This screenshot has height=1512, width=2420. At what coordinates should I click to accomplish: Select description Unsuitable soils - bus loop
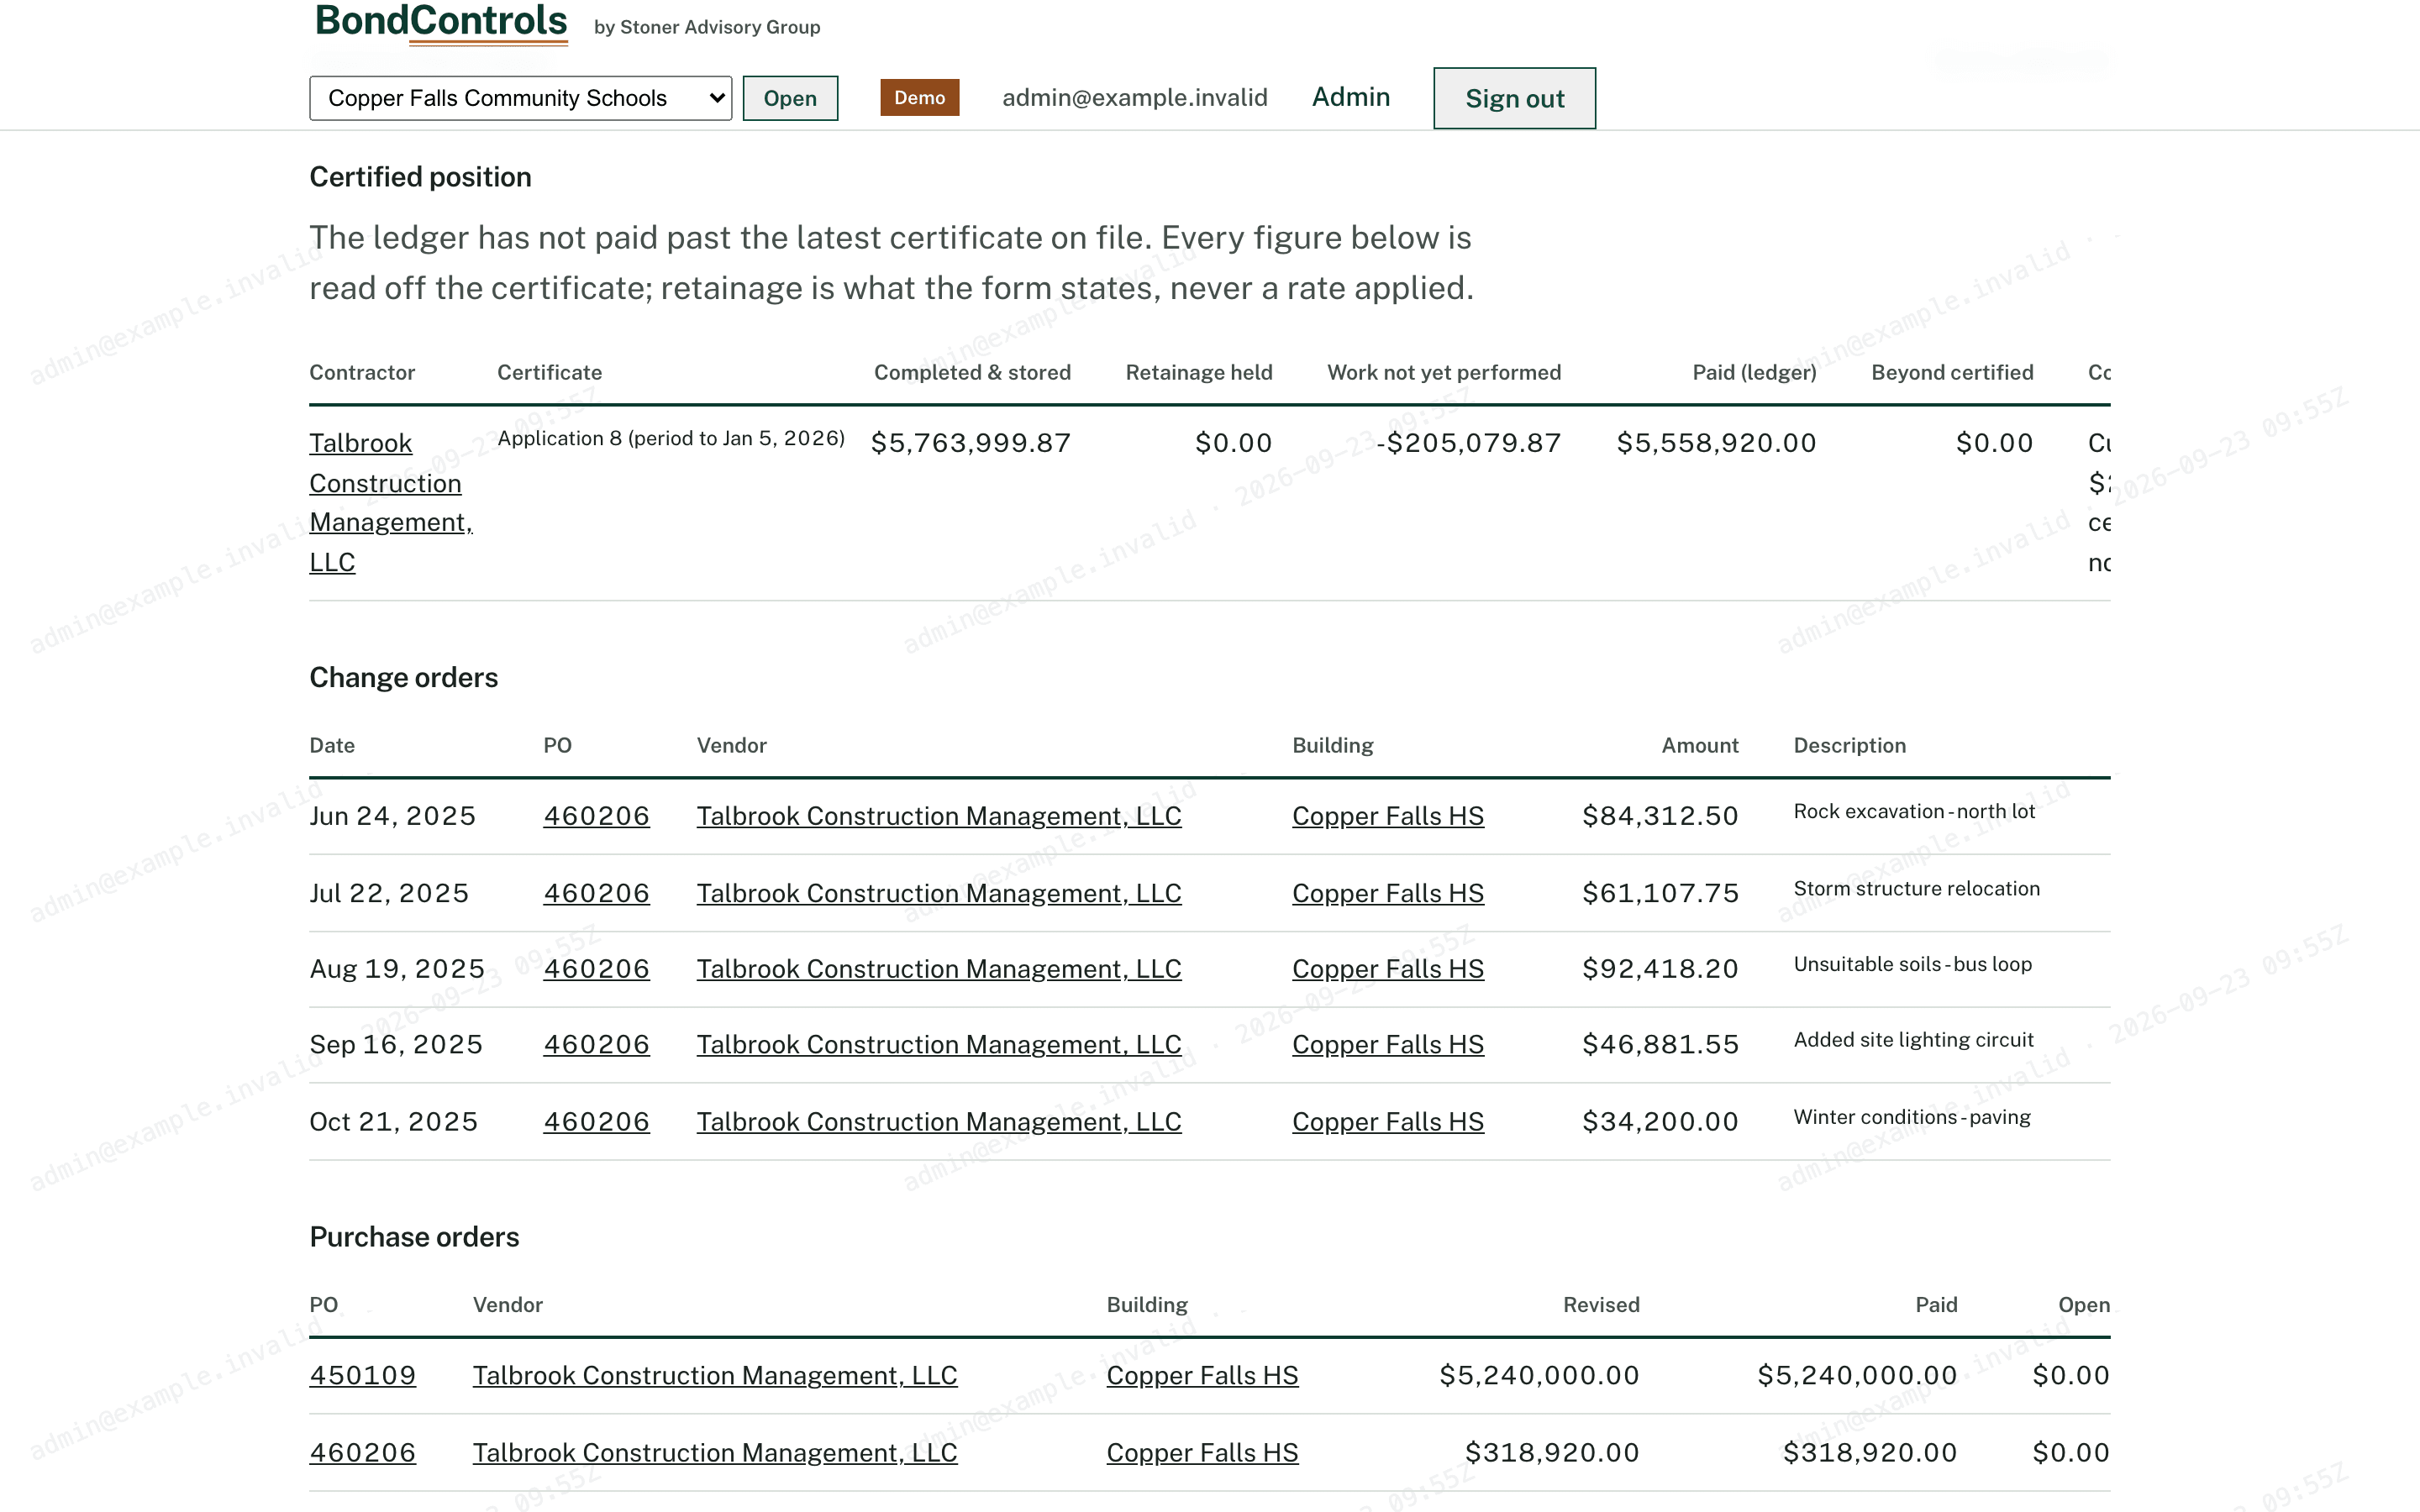pos(1912,964)
